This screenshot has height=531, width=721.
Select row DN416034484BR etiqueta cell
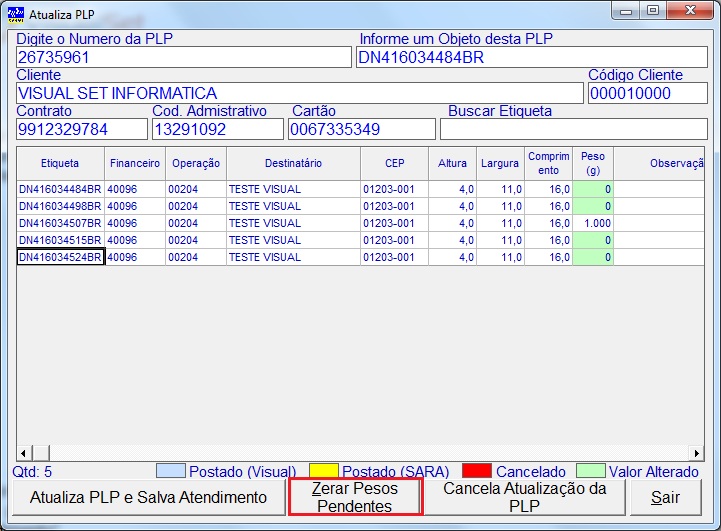point(60,189)
